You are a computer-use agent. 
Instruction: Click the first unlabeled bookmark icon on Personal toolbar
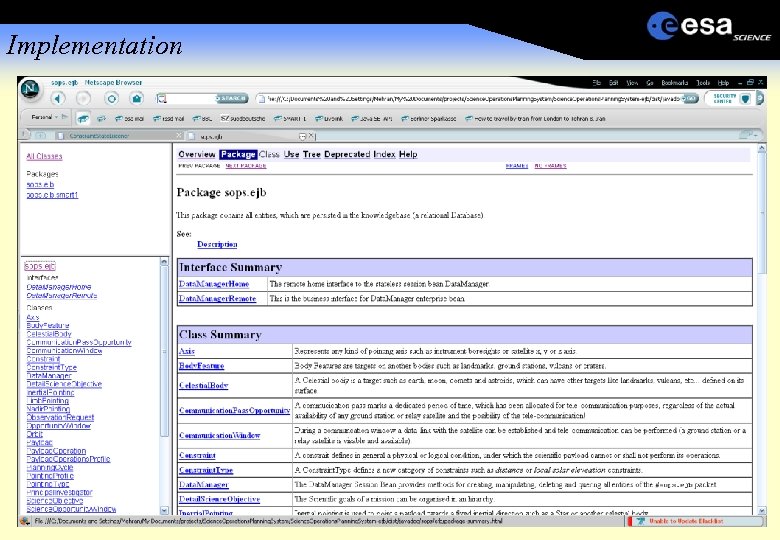[83, 118]
